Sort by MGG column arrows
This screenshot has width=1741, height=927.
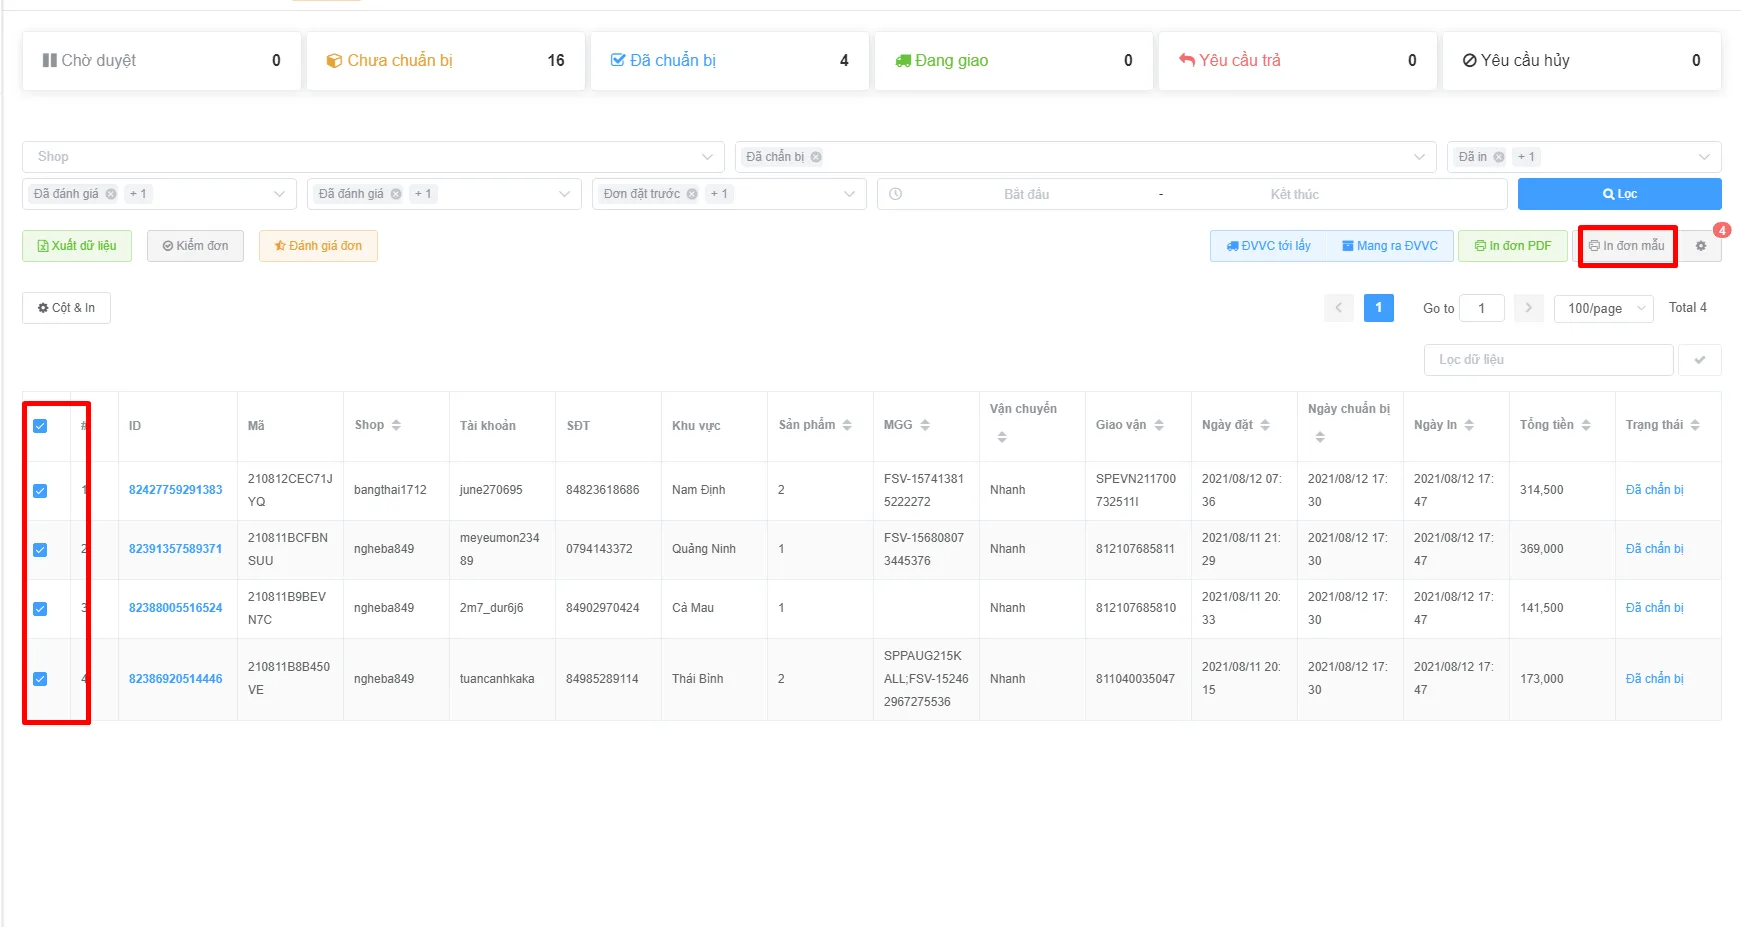925,425
